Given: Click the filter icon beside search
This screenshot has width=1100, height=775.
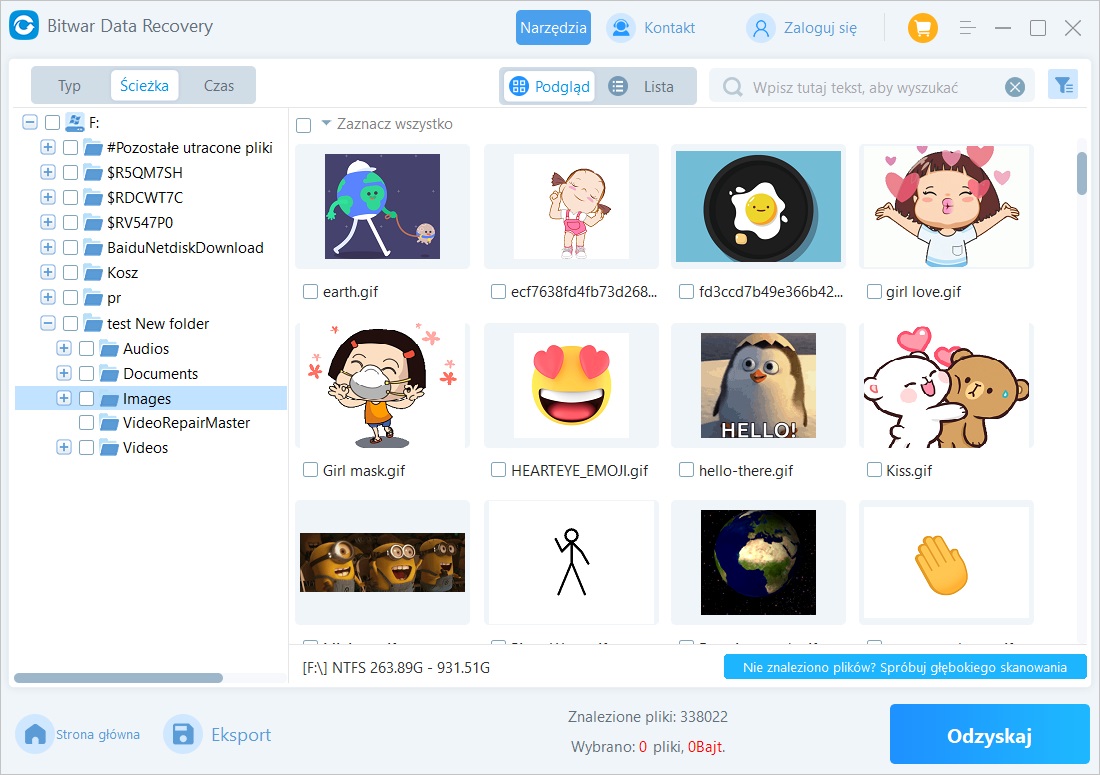Looking at the screenshot, I should (1062, 86).
